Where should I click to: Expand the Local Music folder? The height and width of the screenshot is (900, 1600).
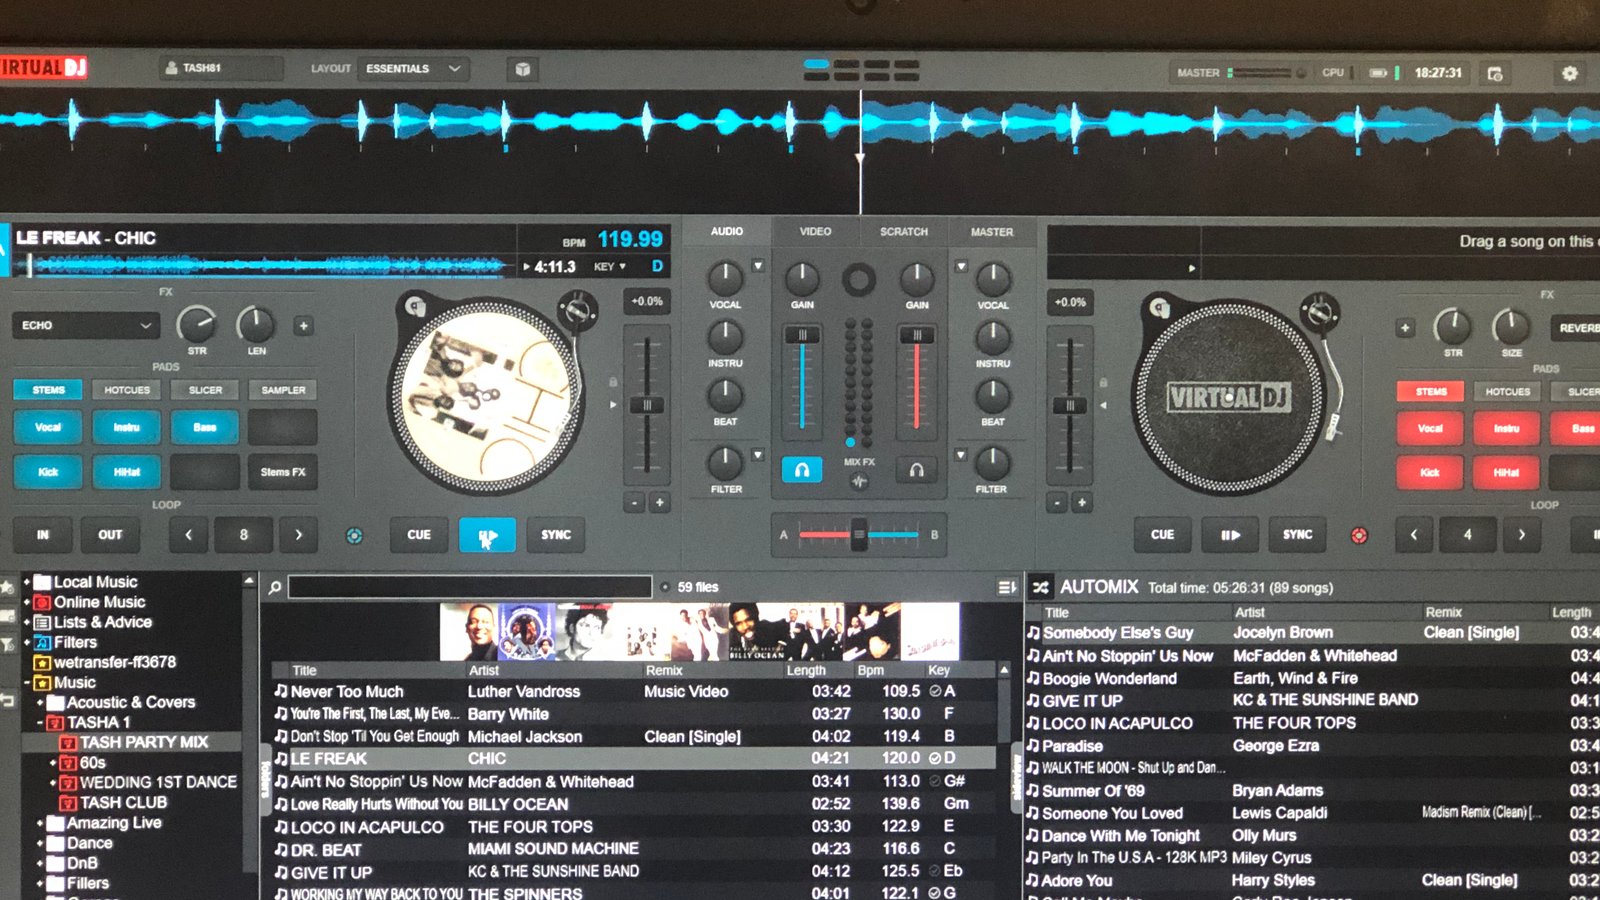click(x=27, y=582)
